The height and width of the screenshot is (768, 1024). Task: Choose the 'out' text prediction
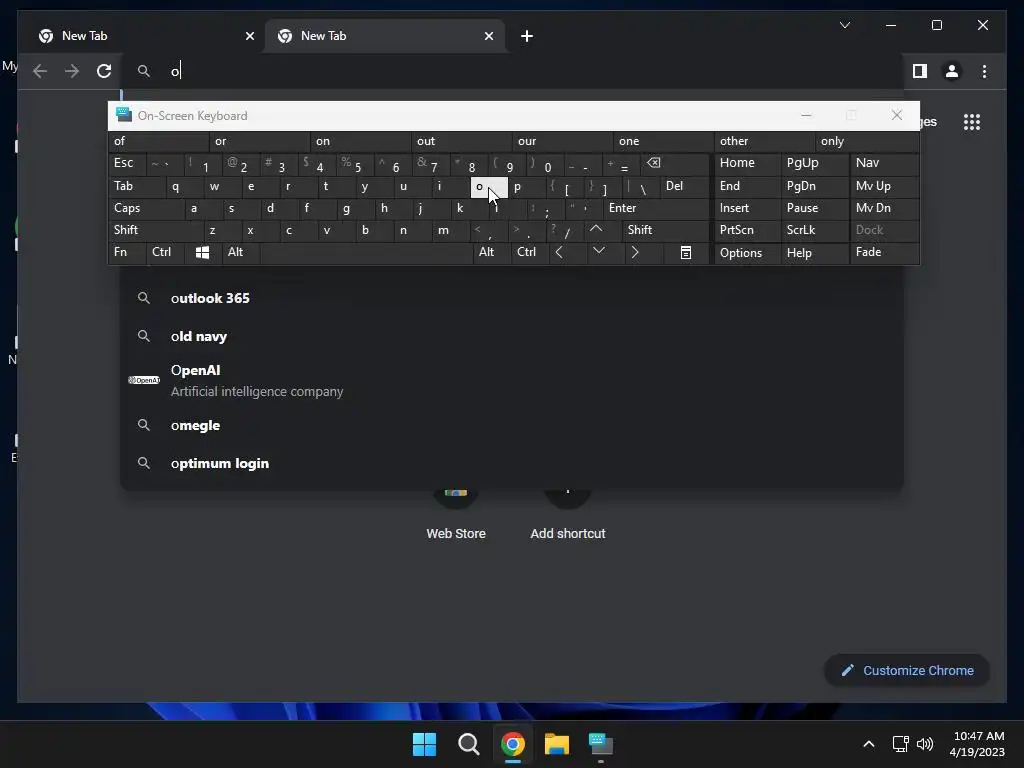[461, 141]
